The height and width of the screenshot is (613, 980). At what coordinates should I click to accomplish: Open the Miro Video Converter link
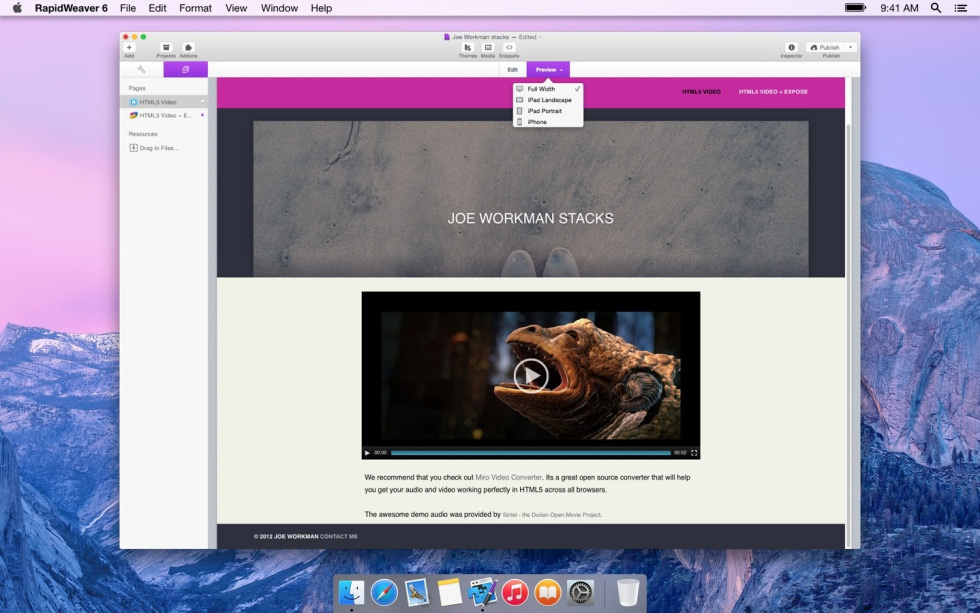click(509, 477)
